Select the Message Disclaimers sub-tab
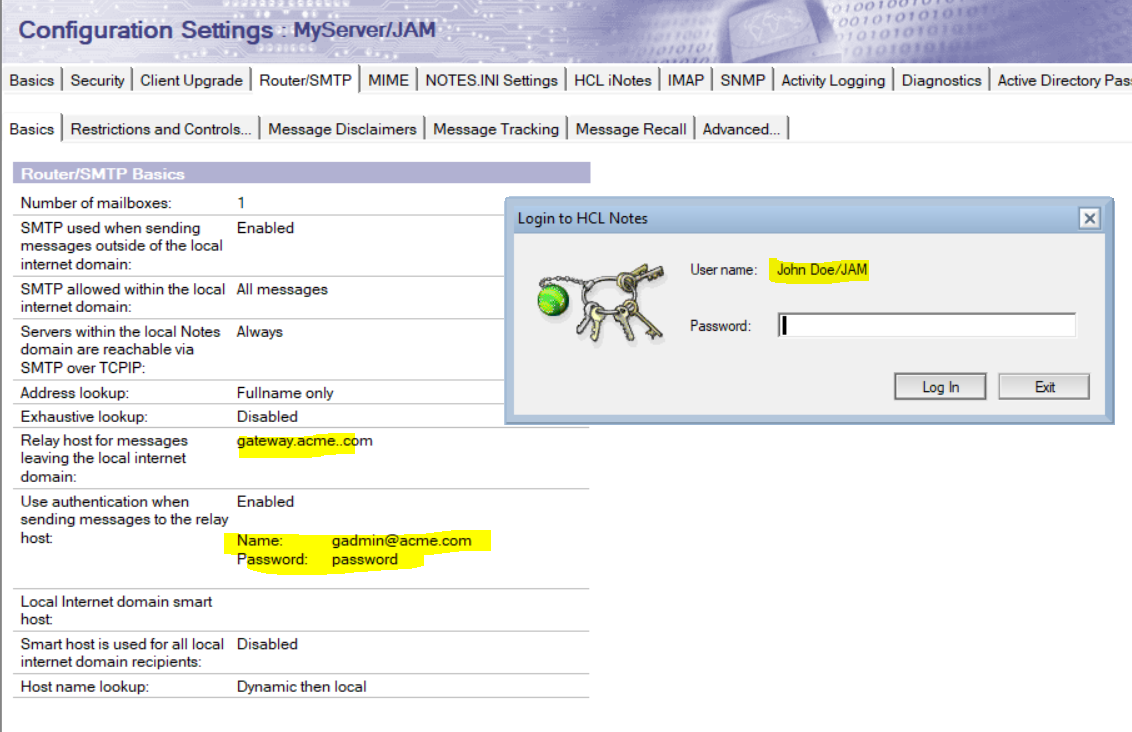1132x732 pixels. click(x=342, y=129)
